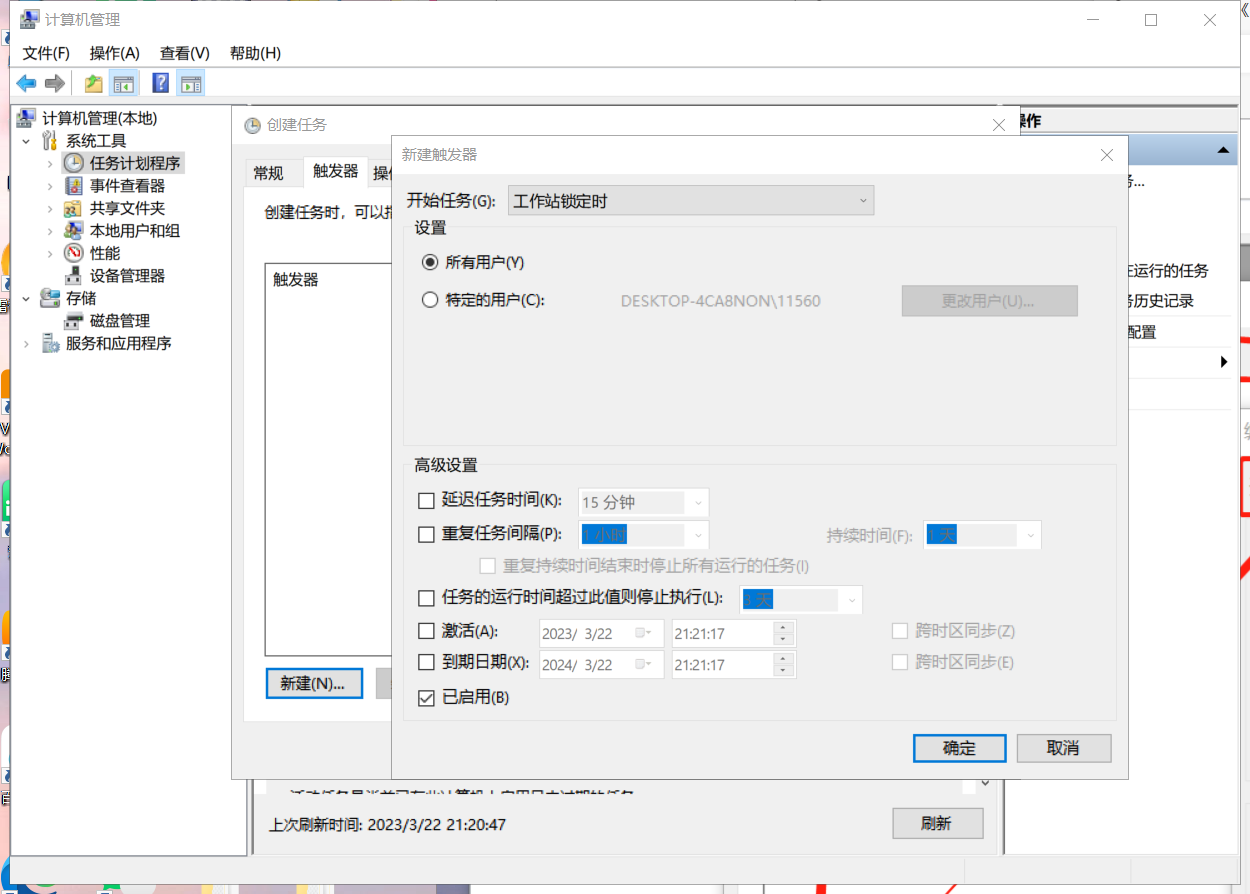
Task: Enable the 到期日期 checkbox
Action: [426, 662]
